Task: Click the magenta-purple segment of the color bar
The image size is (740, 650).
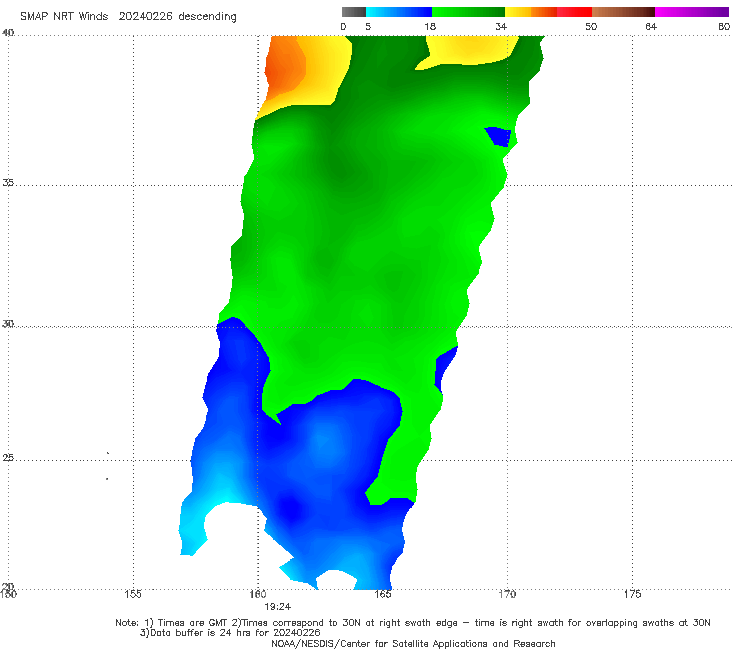Action: point(692,12)
